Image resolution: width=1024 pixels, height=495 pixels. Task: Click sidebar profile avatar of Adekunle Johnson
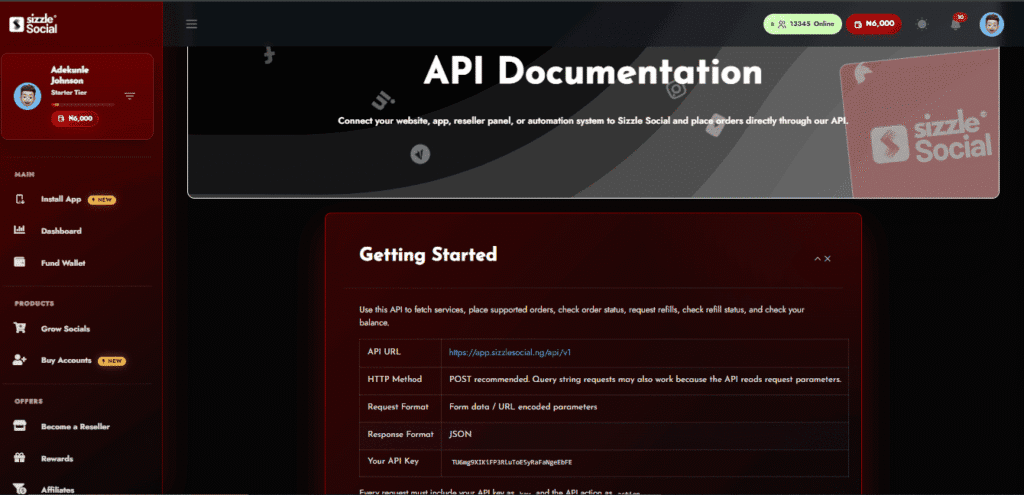[x=27, y=96]
